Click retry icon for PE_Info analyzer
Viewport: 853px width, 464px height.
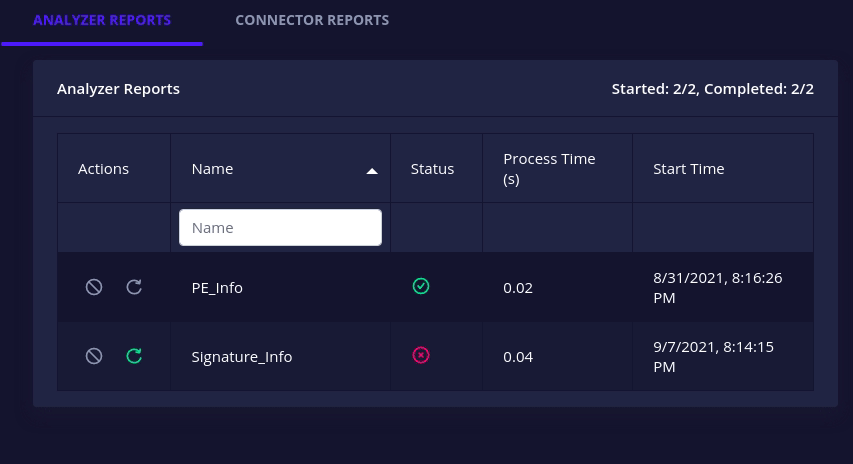tap(134, 287)
